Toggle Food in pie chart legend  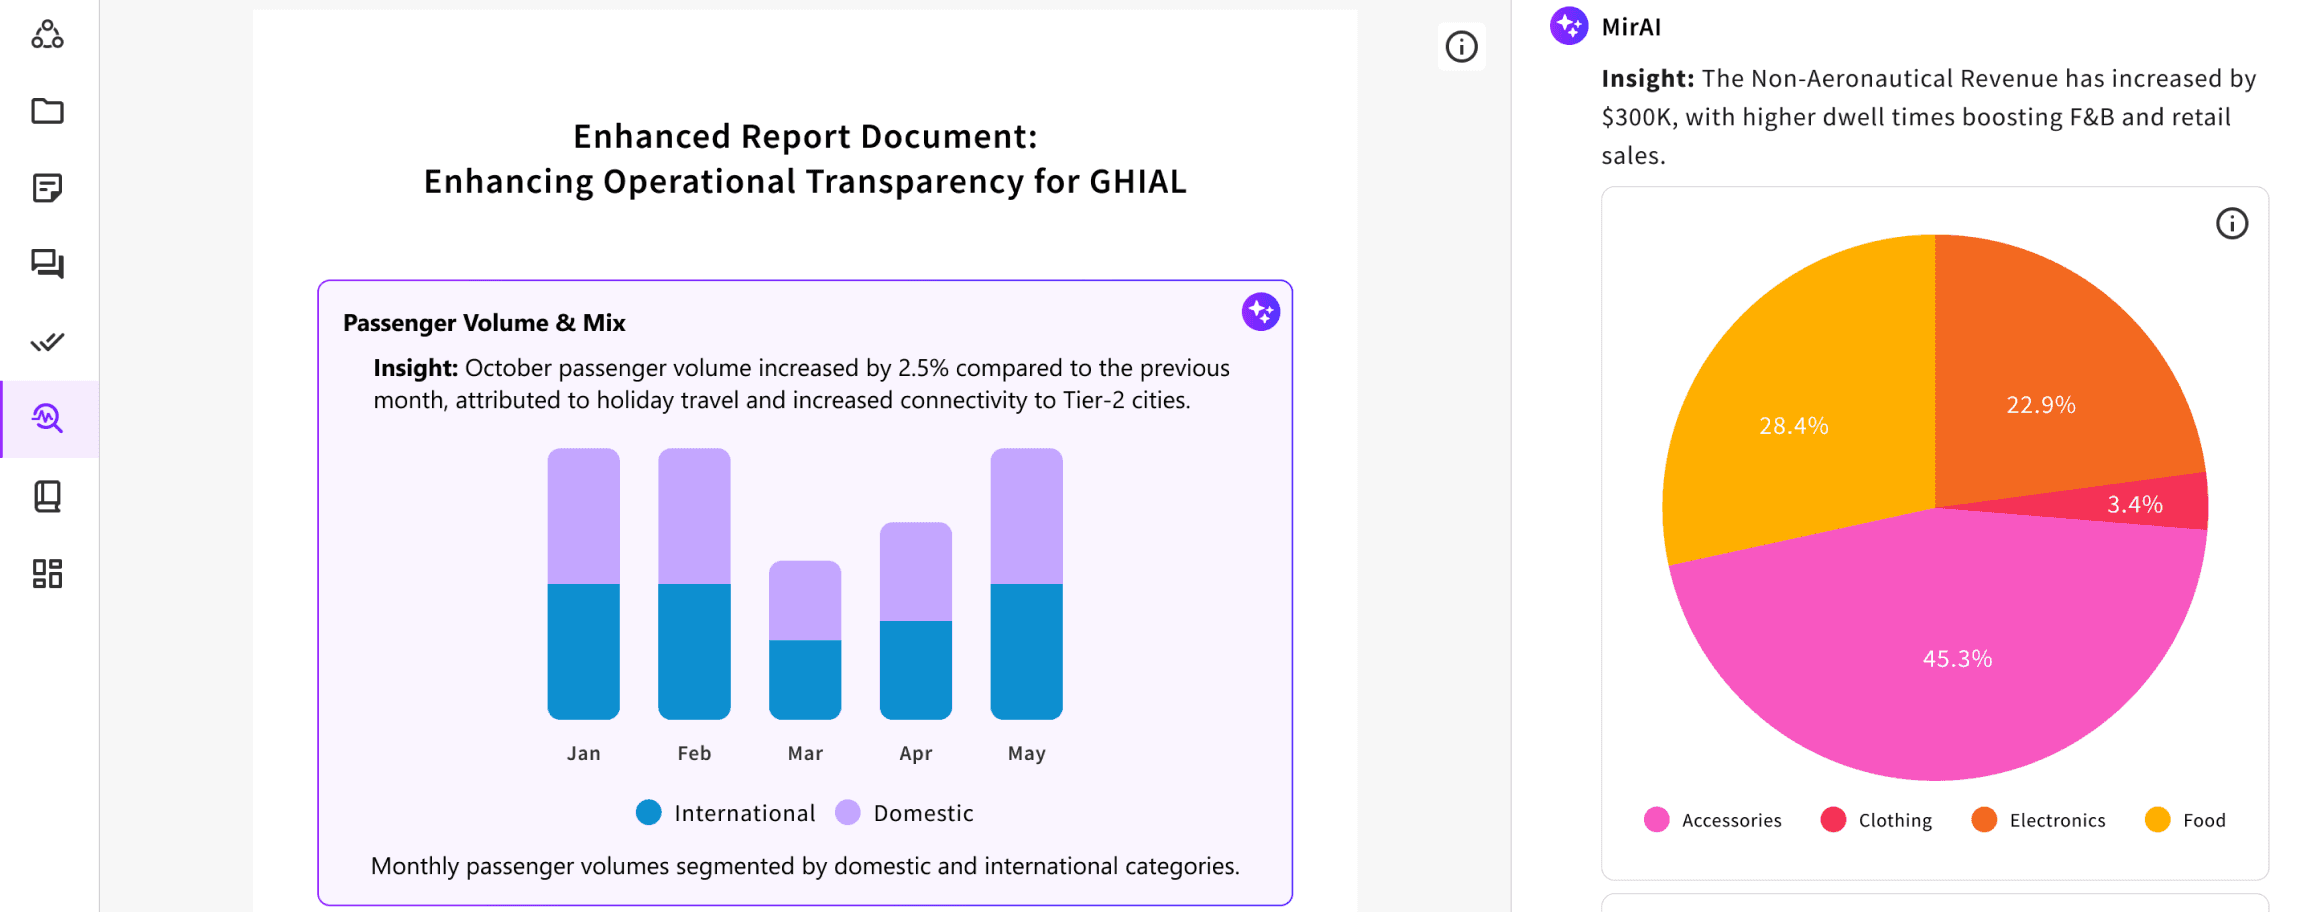point(2185,820)
